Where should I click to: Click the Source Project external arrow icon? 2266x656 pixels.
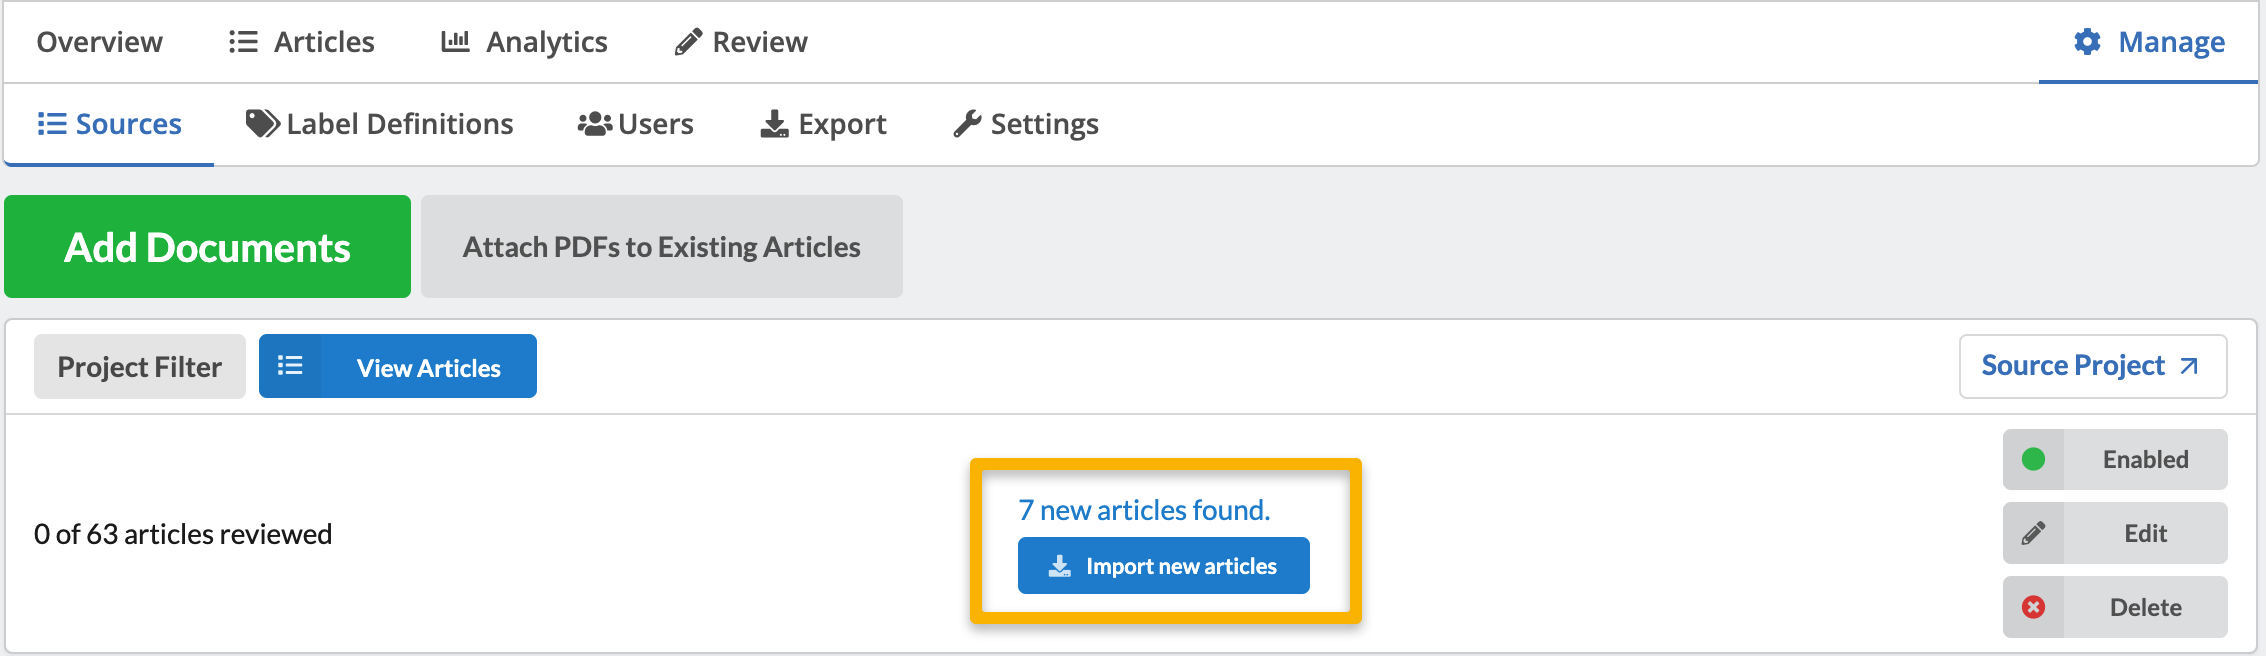pos(2189,366)
